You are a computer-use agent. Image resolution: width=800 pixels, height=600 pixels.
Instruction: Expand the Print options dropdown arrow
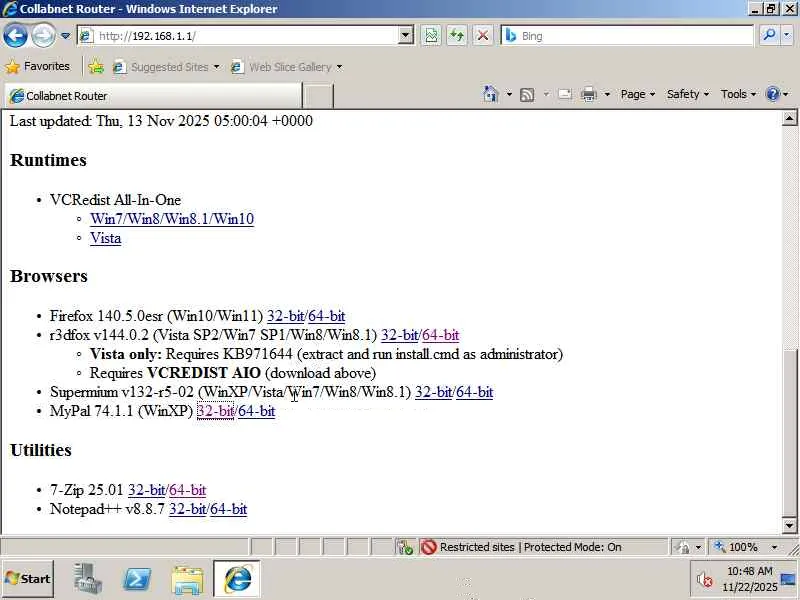[607, 94]
